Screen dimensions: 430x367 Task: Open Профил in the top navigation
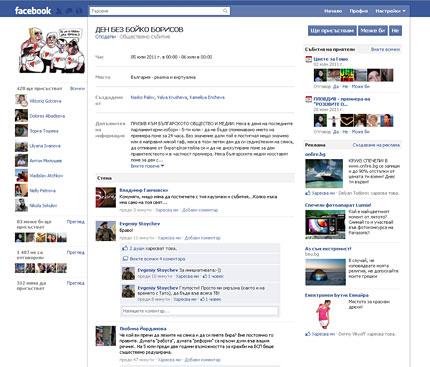359,11
